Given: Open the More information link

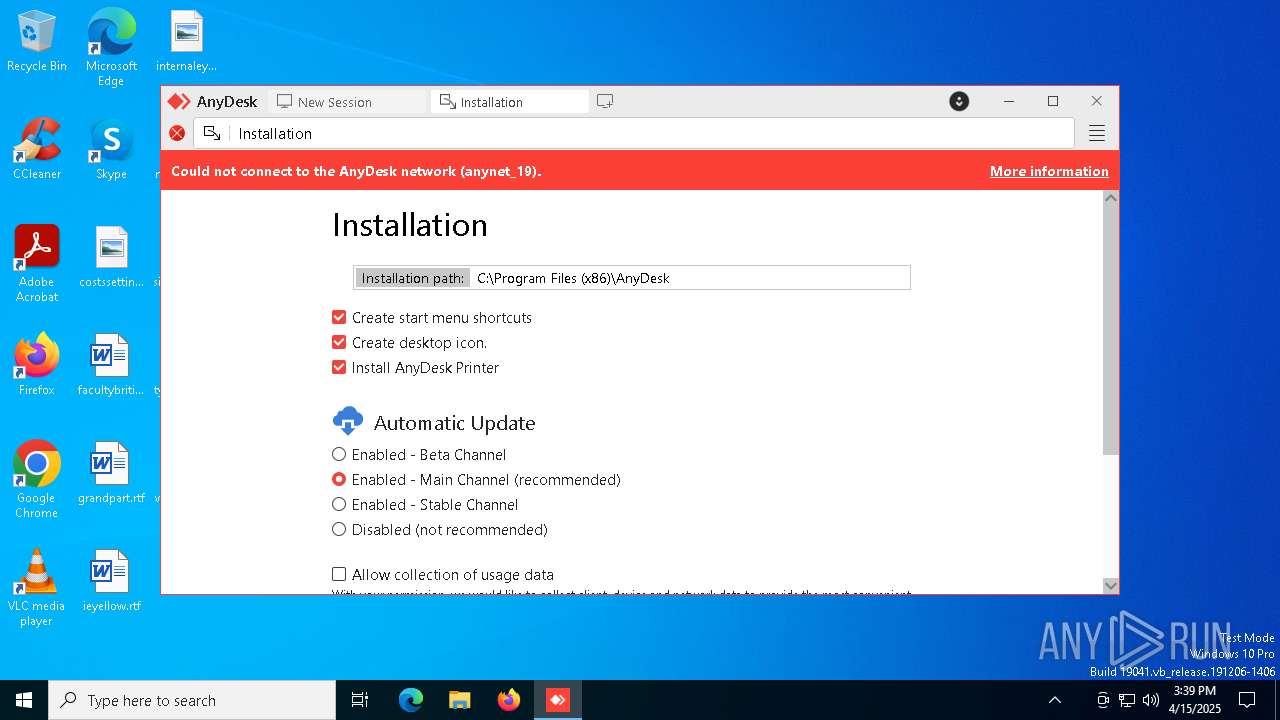Looking at the screenshot, I should [x=1049, y=171].
